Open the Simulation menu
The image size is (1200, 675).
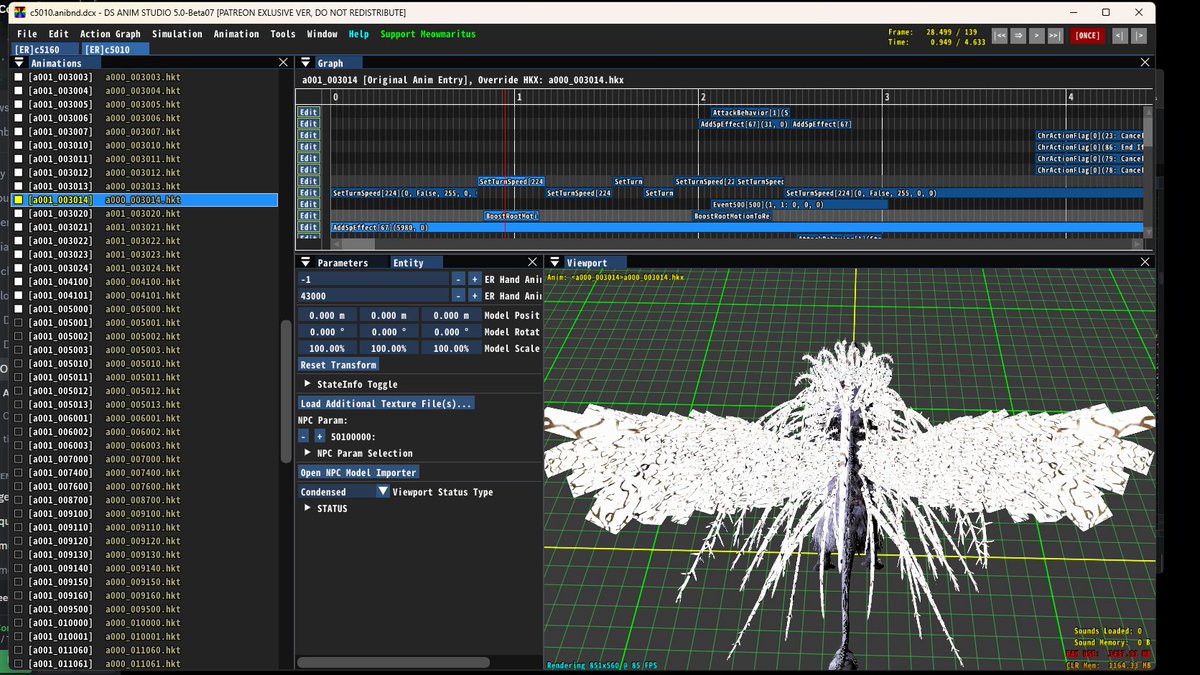tap(177, 34)
